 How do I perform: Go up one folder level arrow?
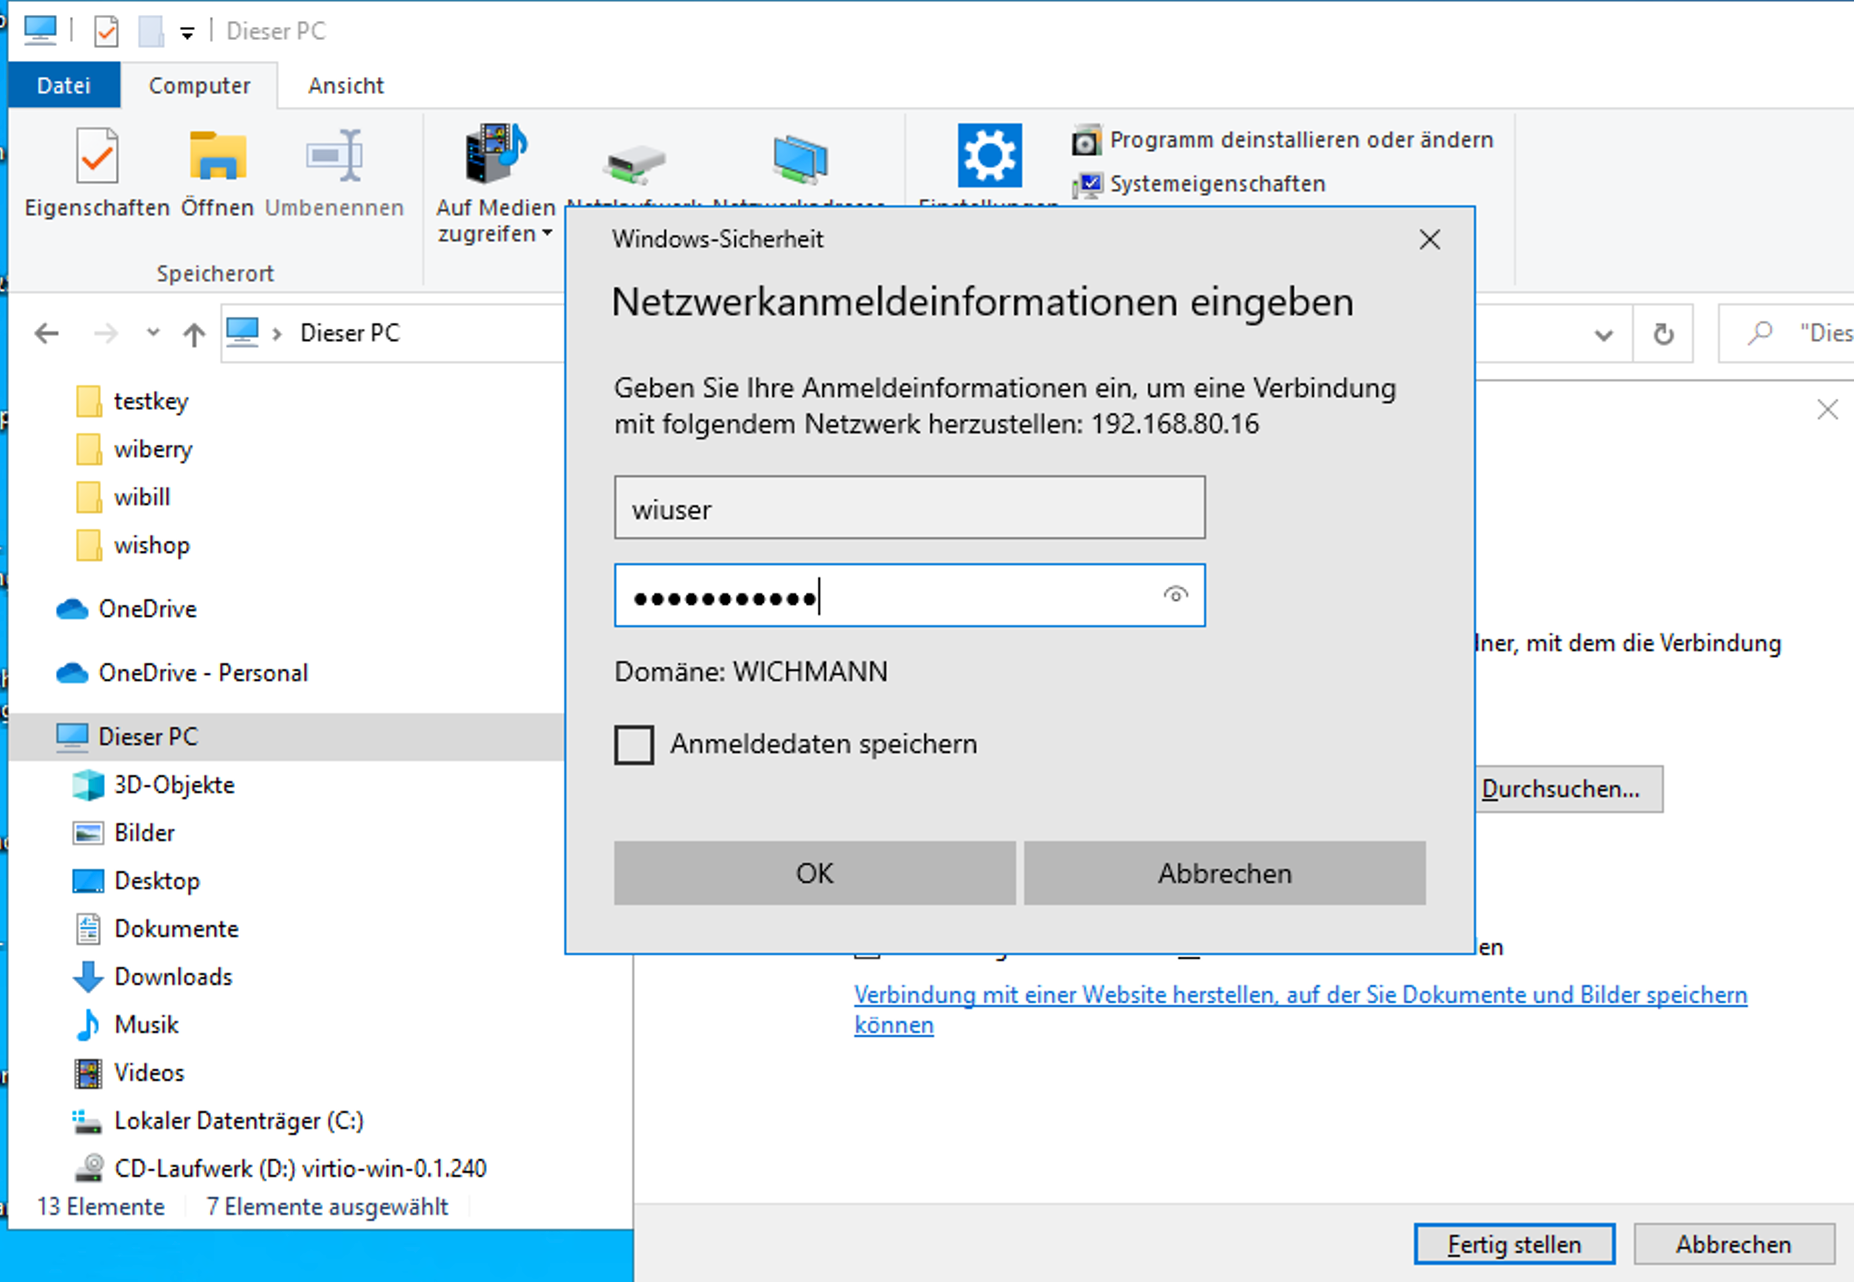194,334
